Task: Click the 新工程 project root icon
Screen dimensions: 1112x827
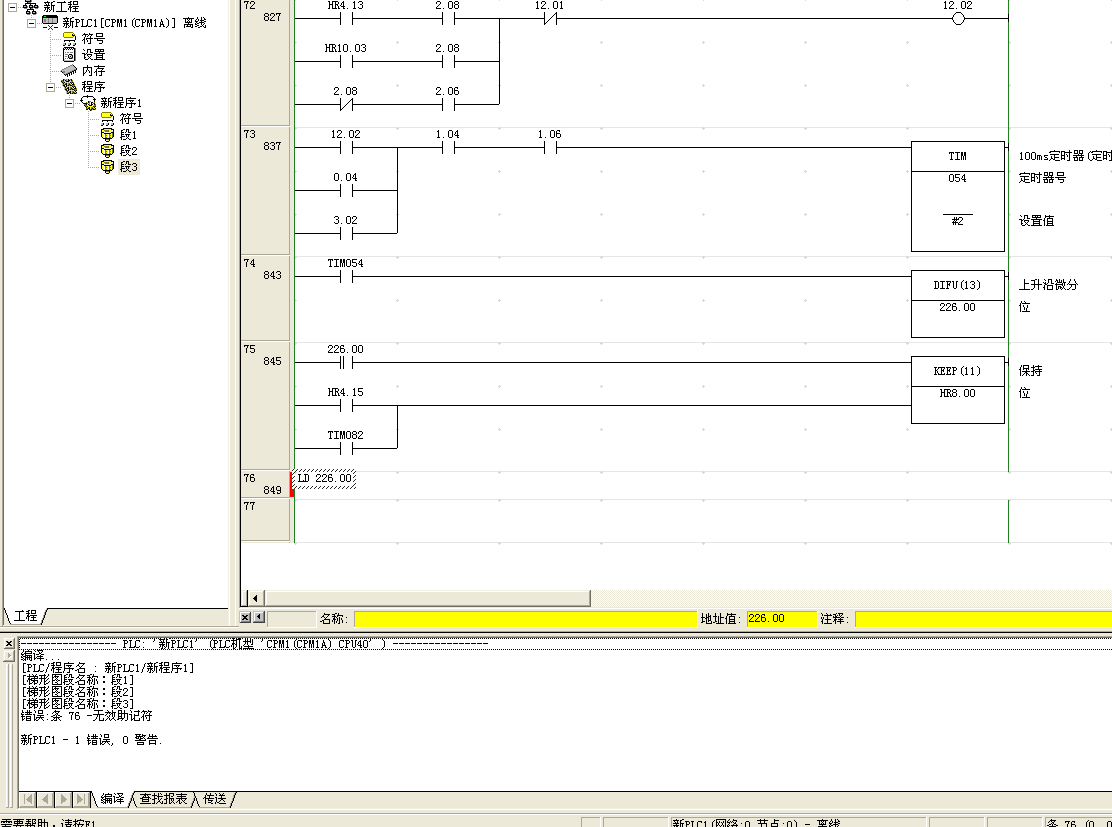Action: pos(31,7)
